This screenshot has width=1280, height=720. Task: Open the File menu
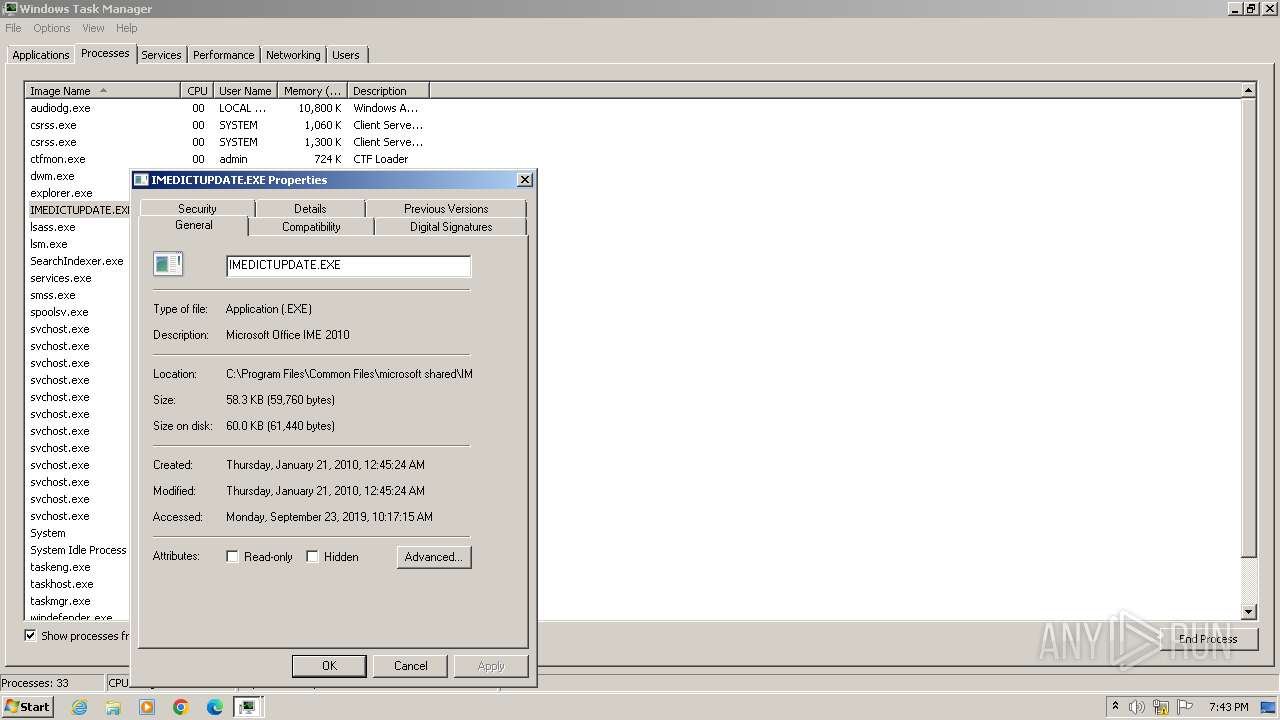[x=13, y=28]
